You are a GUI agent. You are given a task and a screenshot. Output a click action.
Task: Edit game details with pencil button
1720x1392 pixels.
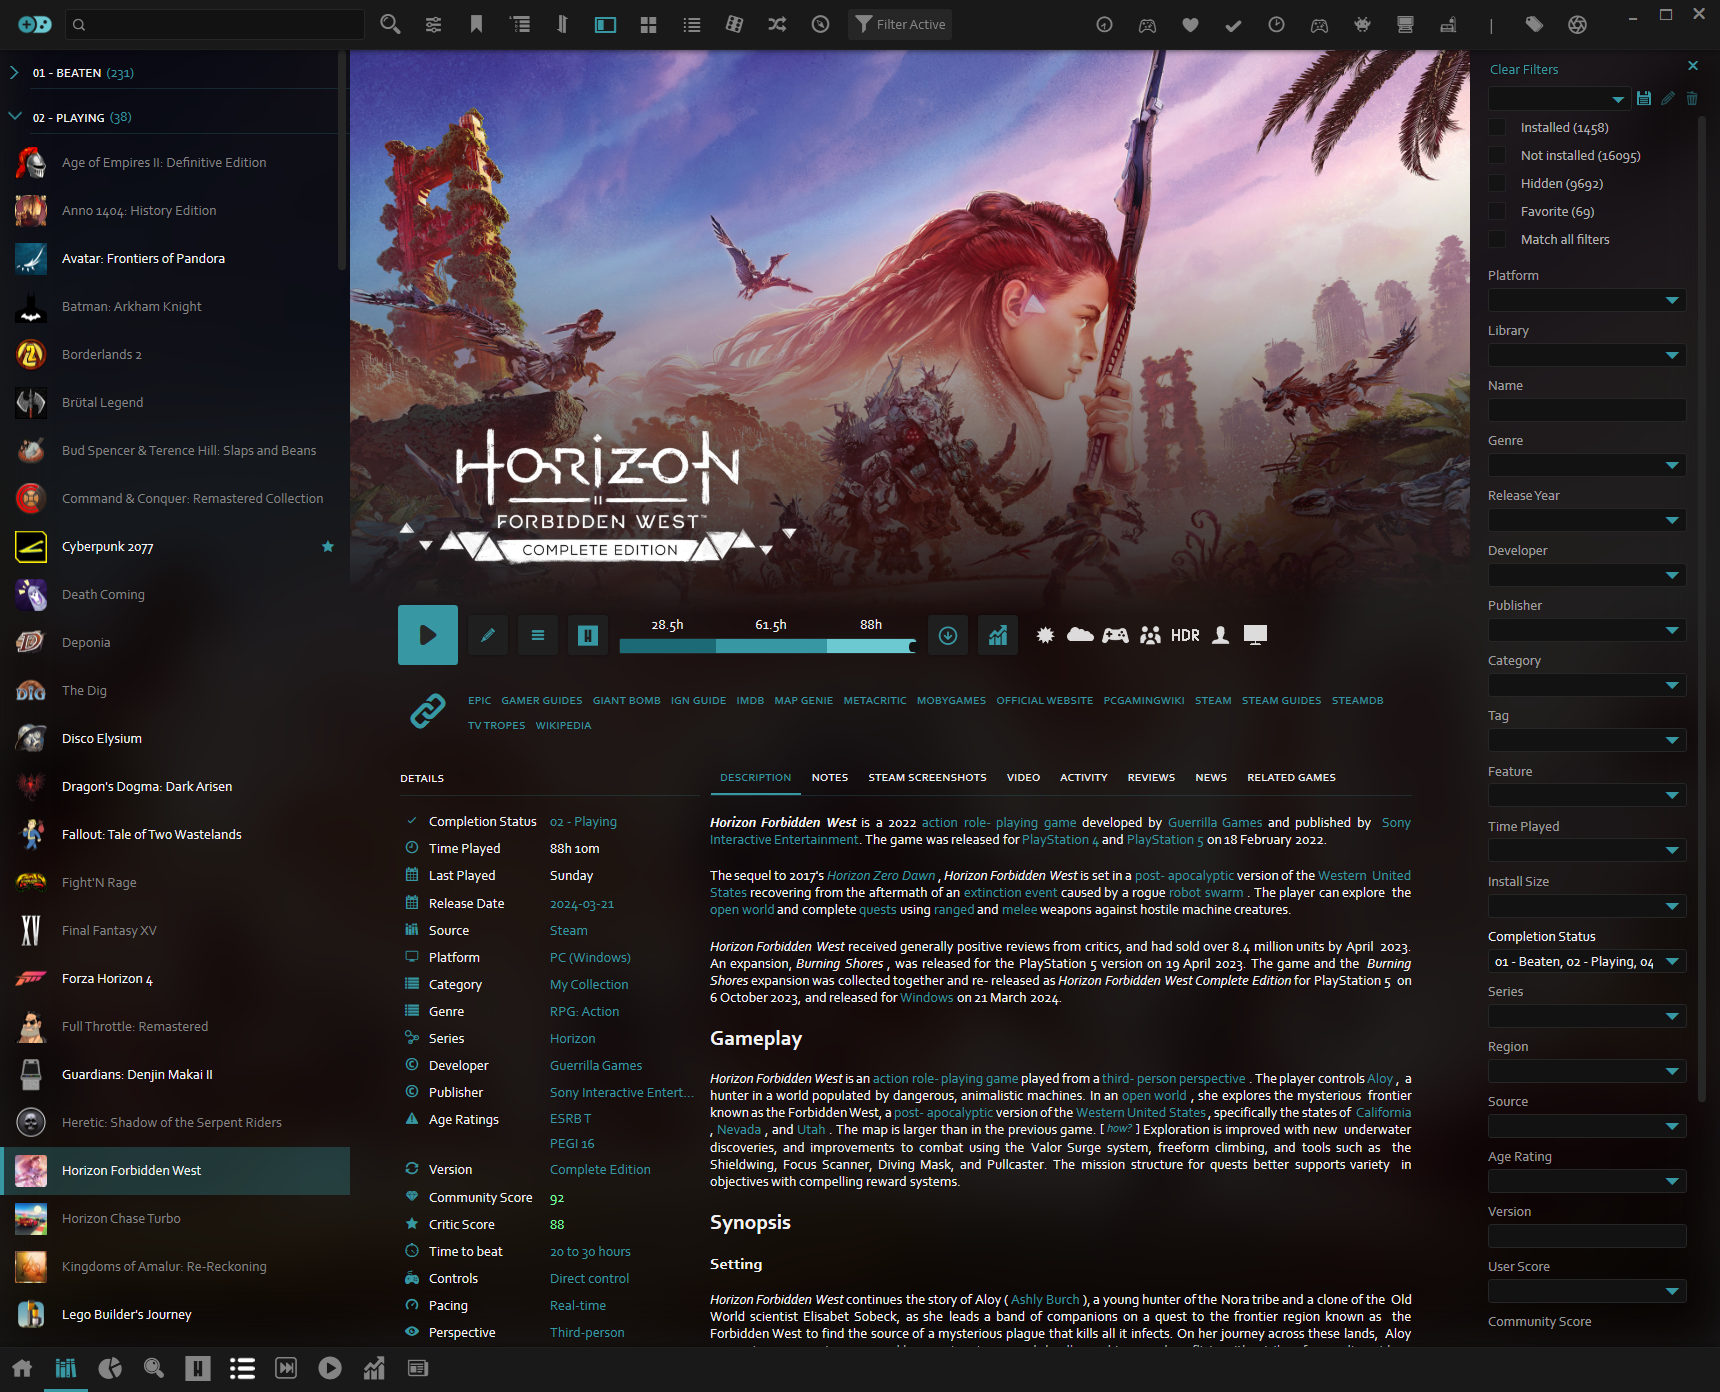(x=488, y=635)
